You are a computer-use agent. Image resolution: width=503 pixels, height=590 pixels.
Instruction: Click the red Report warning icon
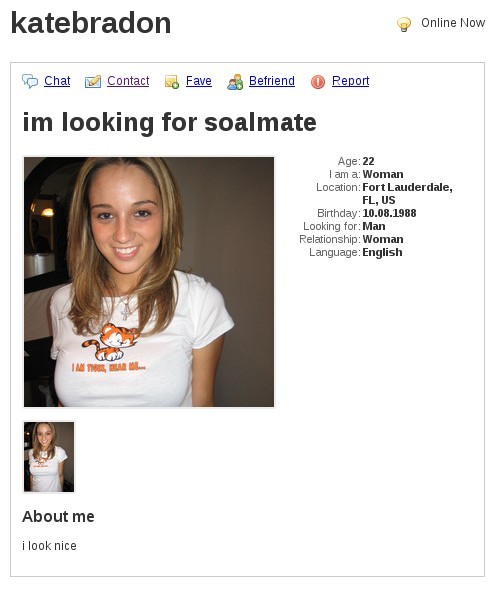click(318, 82)
